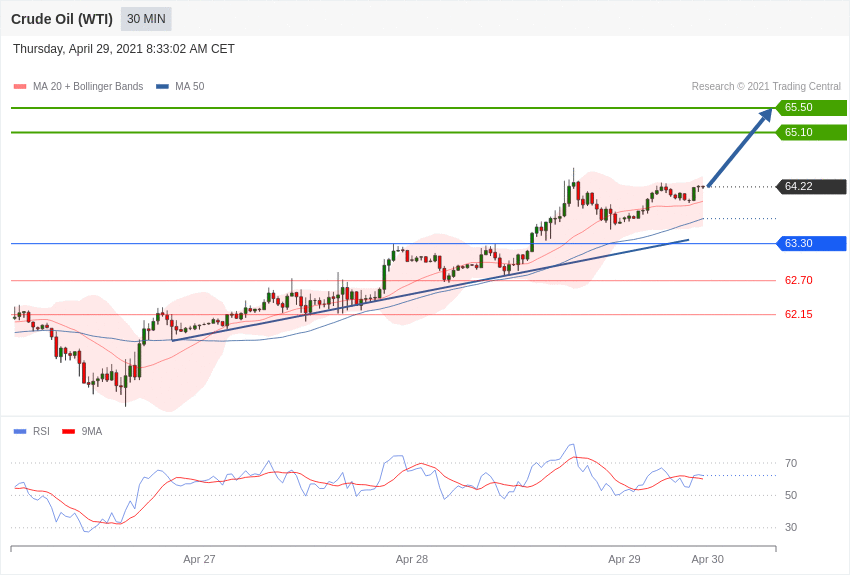Click the red 62.70 support label

798,280
